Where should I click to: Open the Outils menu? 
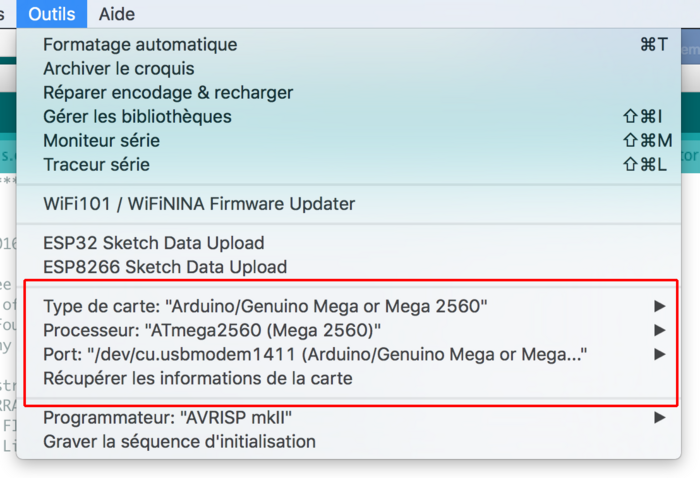tap(52, 14)
